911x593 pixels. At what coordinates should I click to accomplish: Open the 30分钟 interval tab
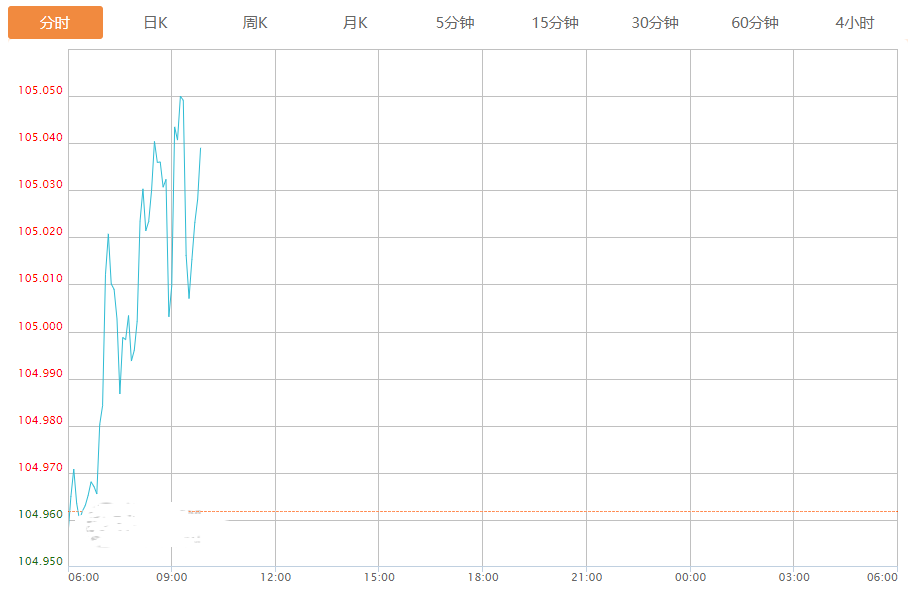tap(655, 23)
